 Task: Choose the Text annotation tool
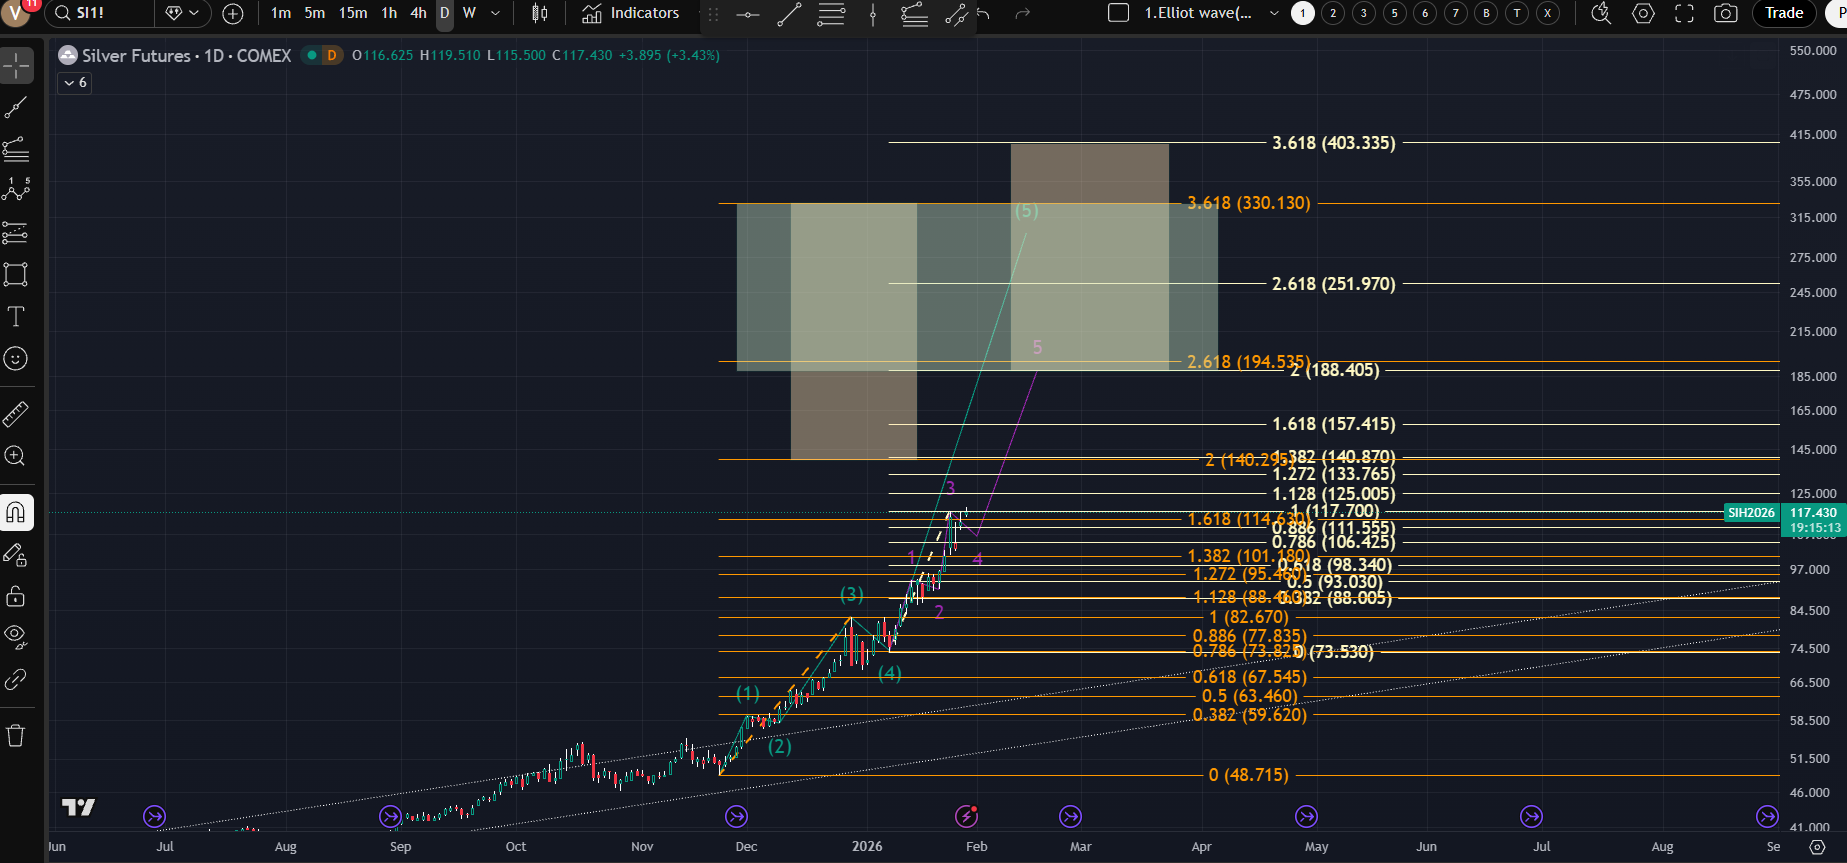pos(16,317)
